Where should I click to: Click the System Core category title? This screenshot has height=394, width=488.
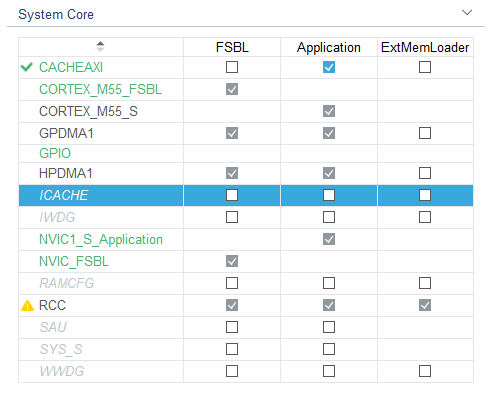tap(56, 14)
